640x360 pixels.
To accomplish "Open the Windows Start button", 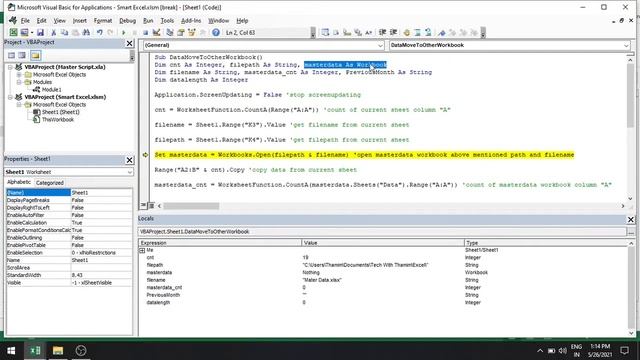I will click(11, 350).
